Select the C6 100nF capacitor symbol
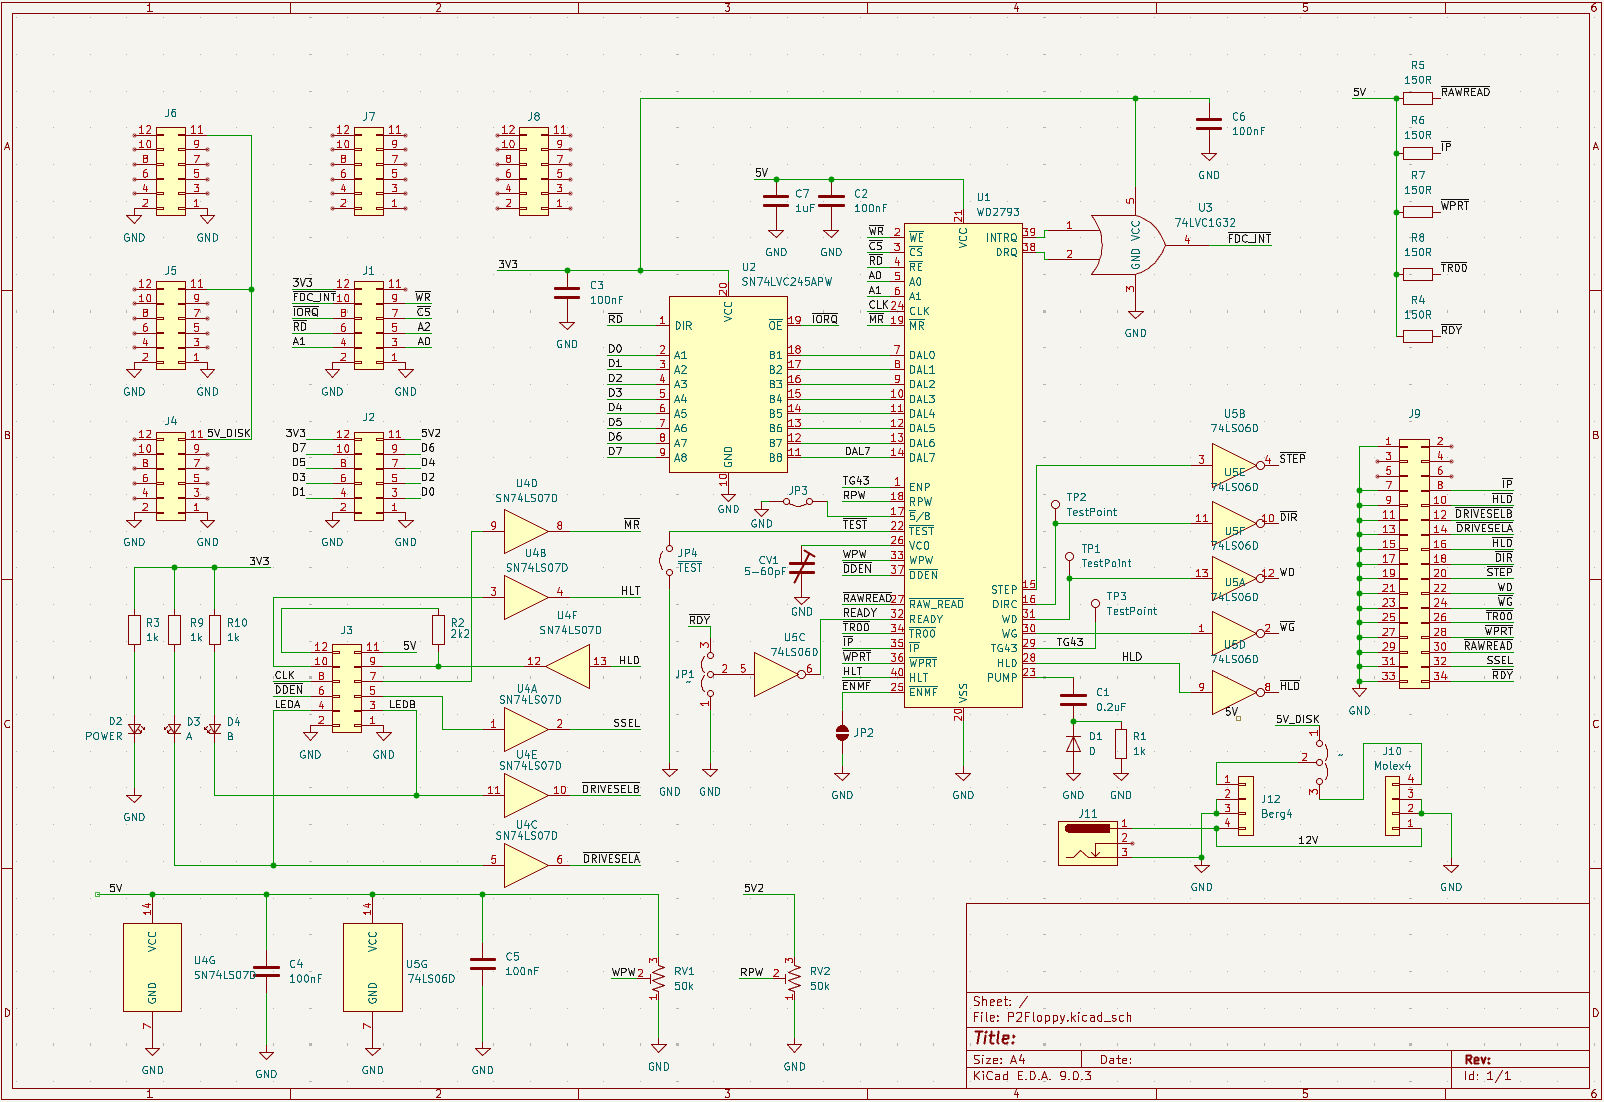 pos(1209,124)
